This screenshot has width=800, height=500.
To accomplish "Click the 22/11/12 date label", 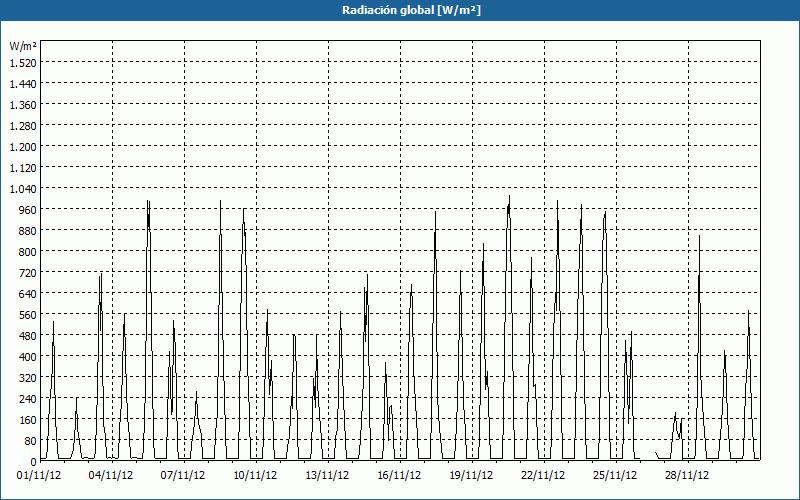I will [543, 476].
